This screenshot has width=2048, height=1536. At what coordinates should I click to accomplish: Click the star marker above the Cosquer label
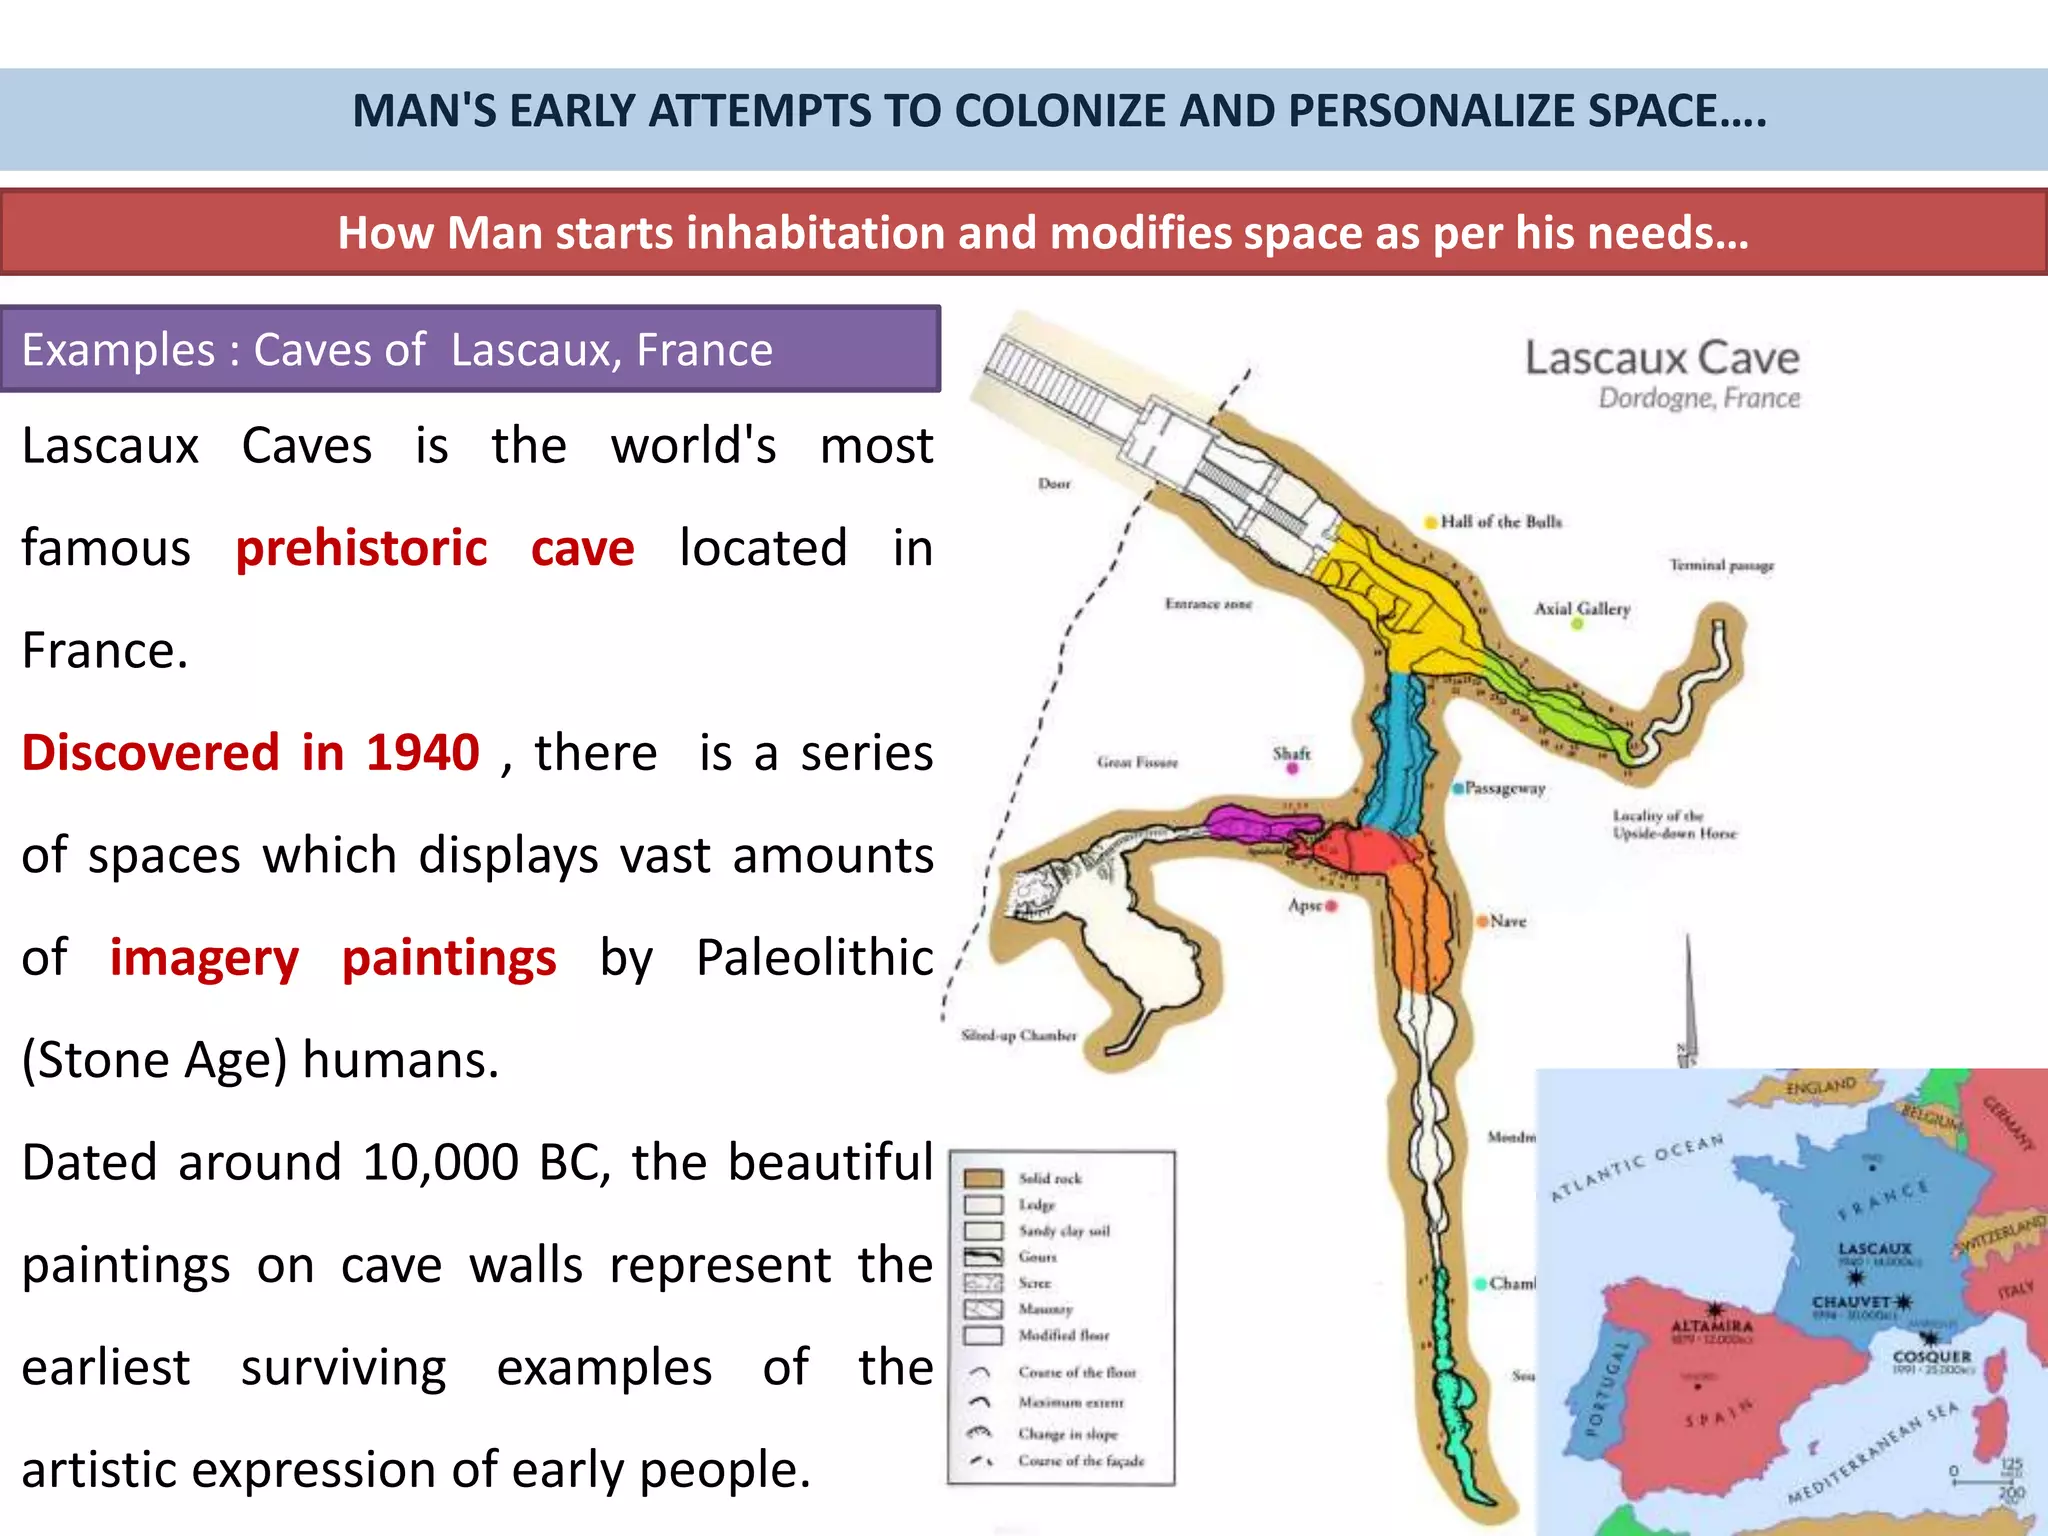coord(1929,1338)
